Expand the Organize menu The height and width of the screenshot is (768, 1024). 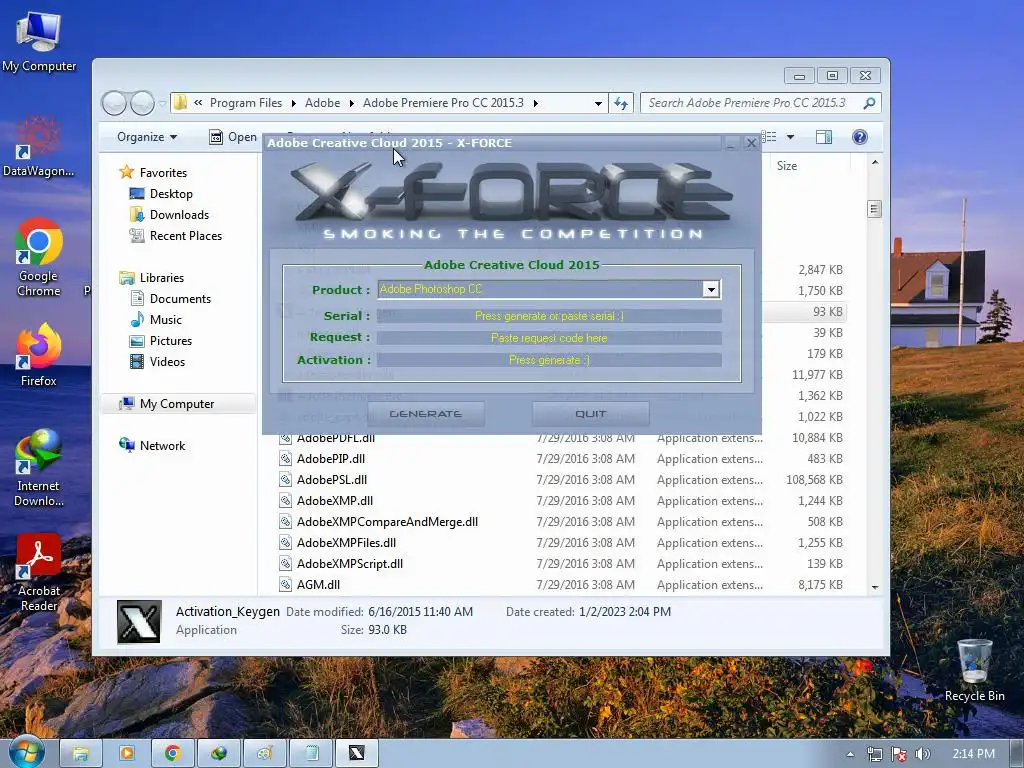tap(147, 137)
